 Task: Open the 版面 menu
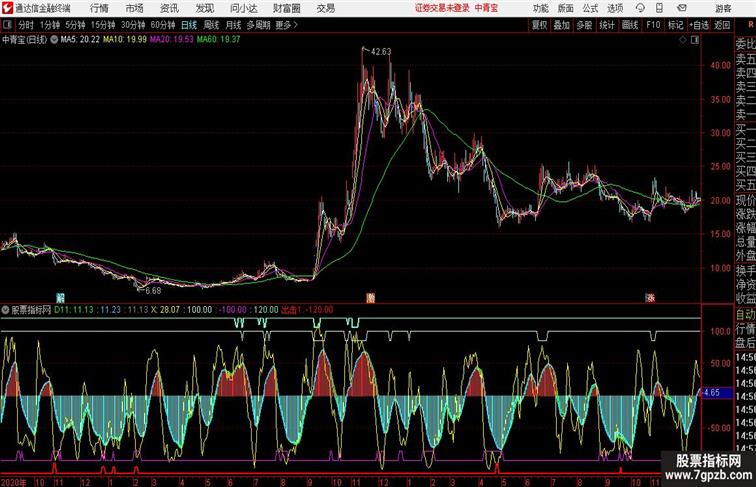pyautogui.click(x=566, y=8)
